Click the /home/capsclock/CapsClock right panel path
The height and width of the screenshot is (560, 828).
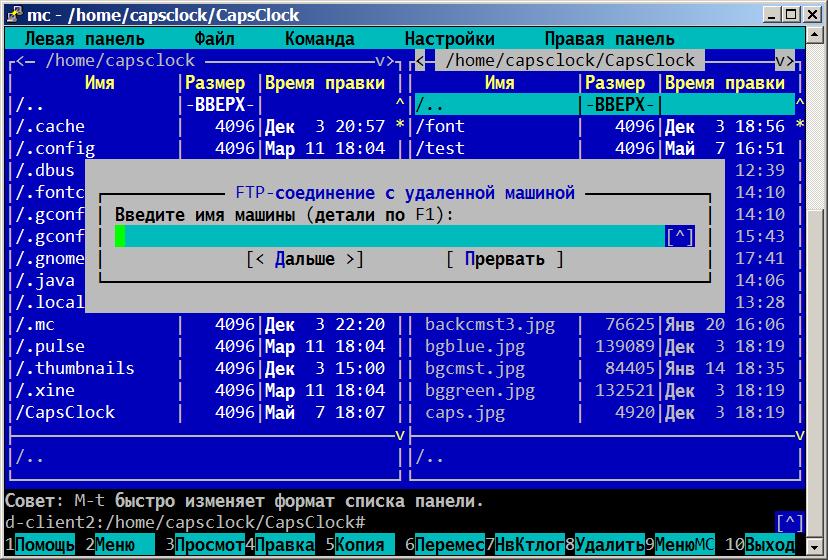570,61
